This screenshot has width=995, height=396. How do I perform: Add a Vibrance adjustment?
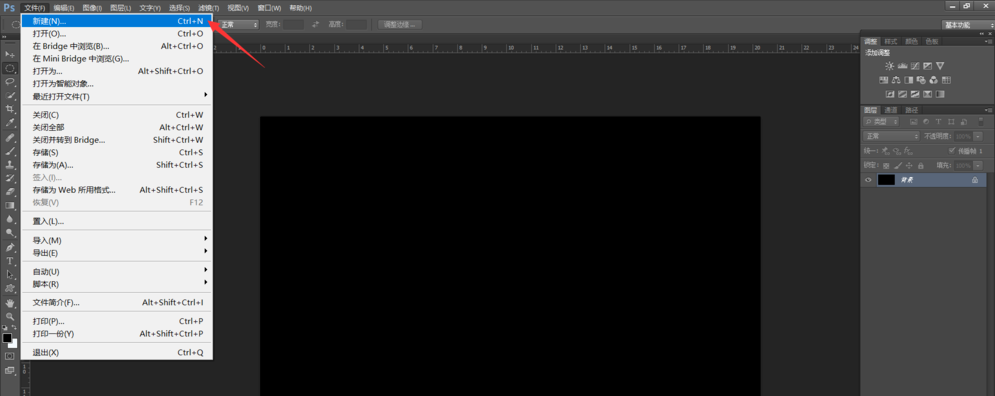[x=940, y=66]
